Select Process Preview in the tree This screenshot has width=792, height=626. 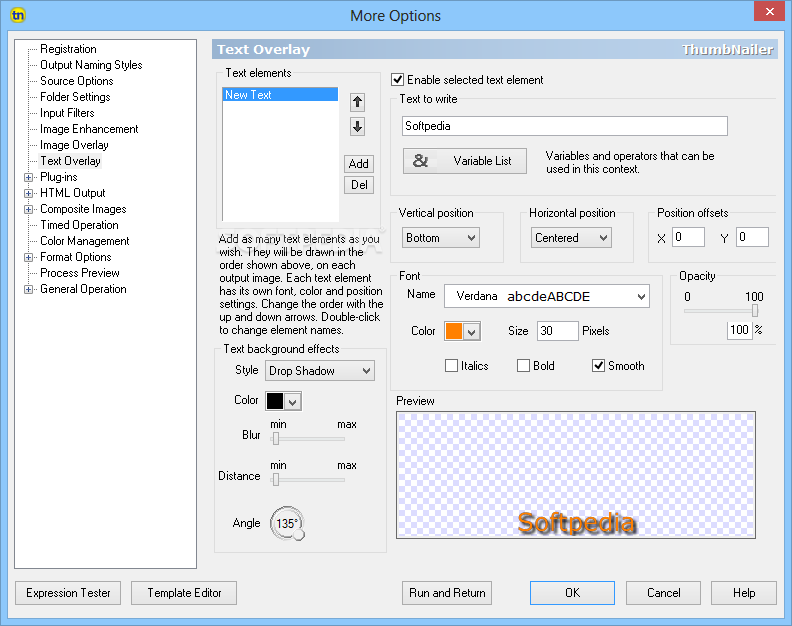click(80, 273)
